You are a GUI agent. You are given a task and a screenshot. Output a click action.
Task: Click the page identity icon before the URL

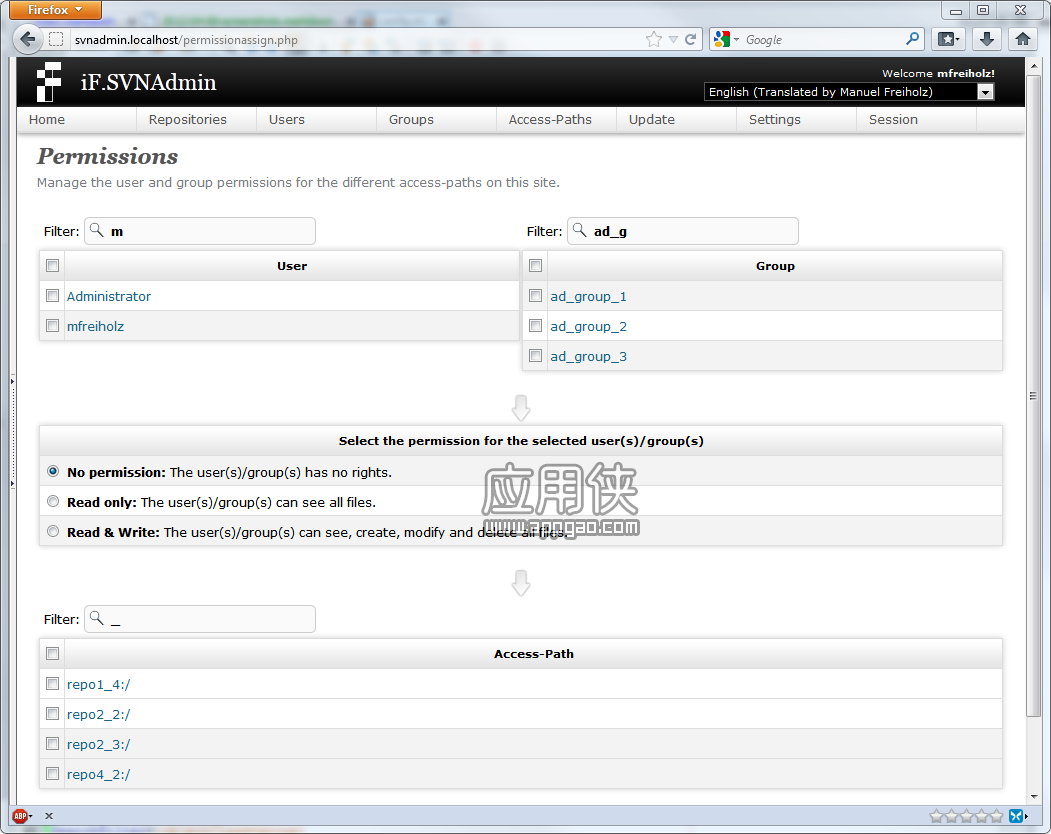coord(56,40)
